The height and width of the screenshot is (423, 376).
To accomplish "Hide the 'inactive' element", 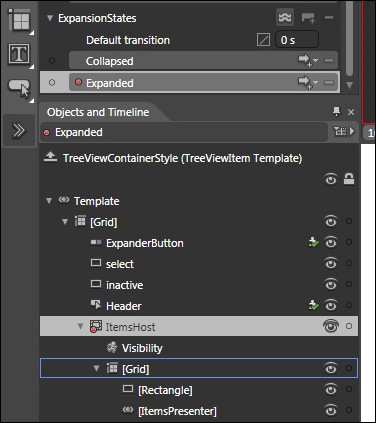I will [331, 284].
